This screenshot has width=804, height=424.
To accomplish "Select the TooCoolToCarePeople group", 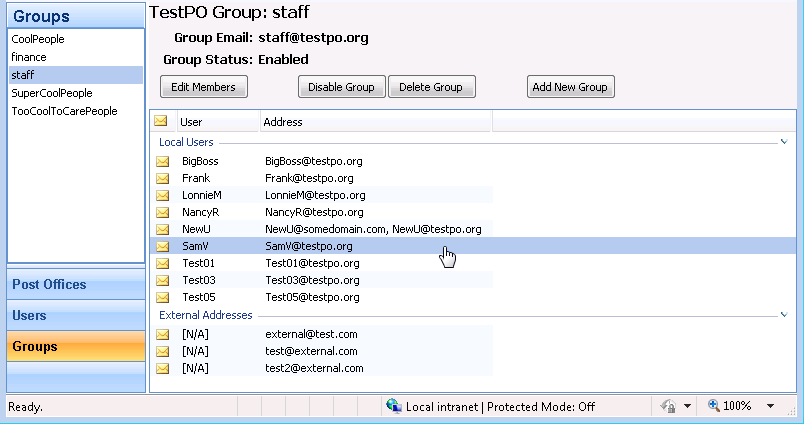I will click(x=76, y=111).
